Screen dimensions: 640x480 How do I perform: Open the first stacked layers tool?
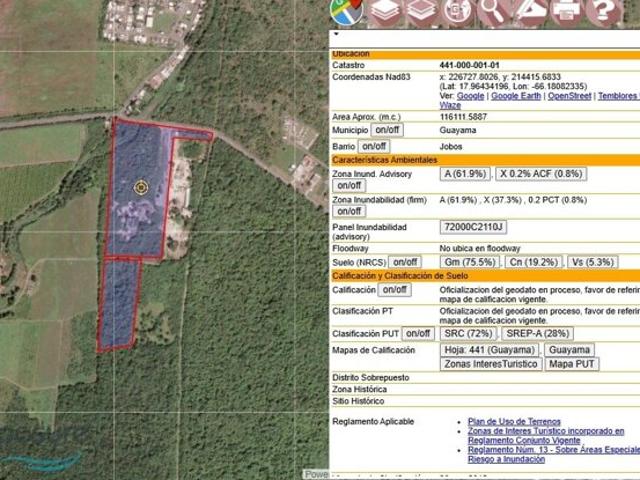click(383, 11)
